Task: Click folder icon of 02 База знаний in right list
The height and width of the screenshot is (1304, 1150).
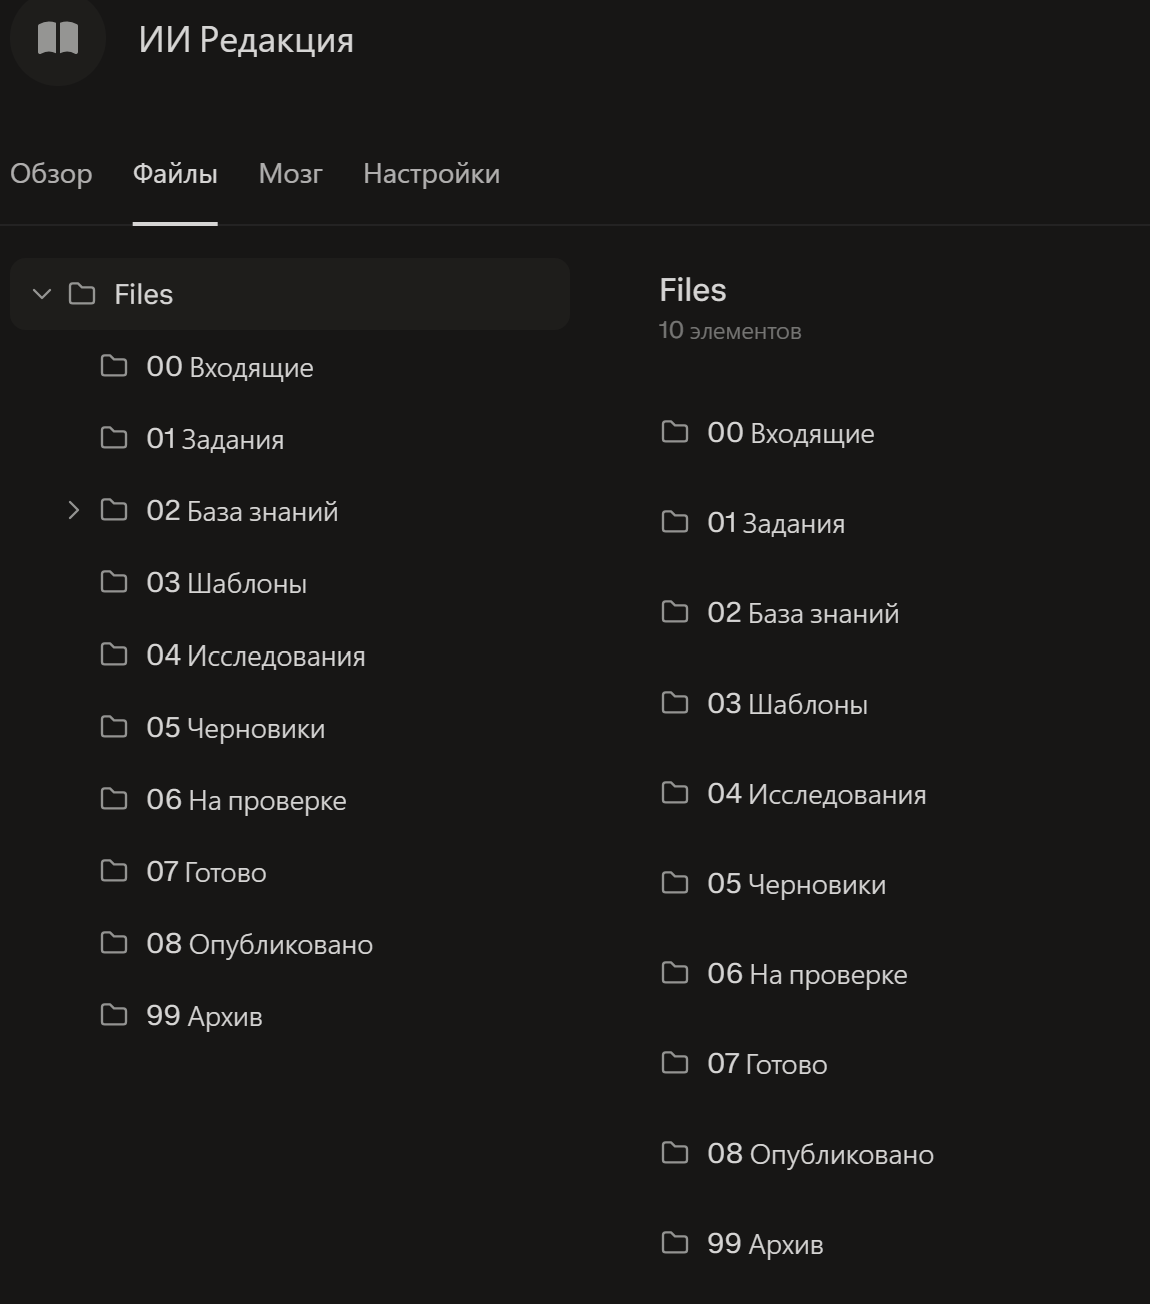Action: point(675,612)
